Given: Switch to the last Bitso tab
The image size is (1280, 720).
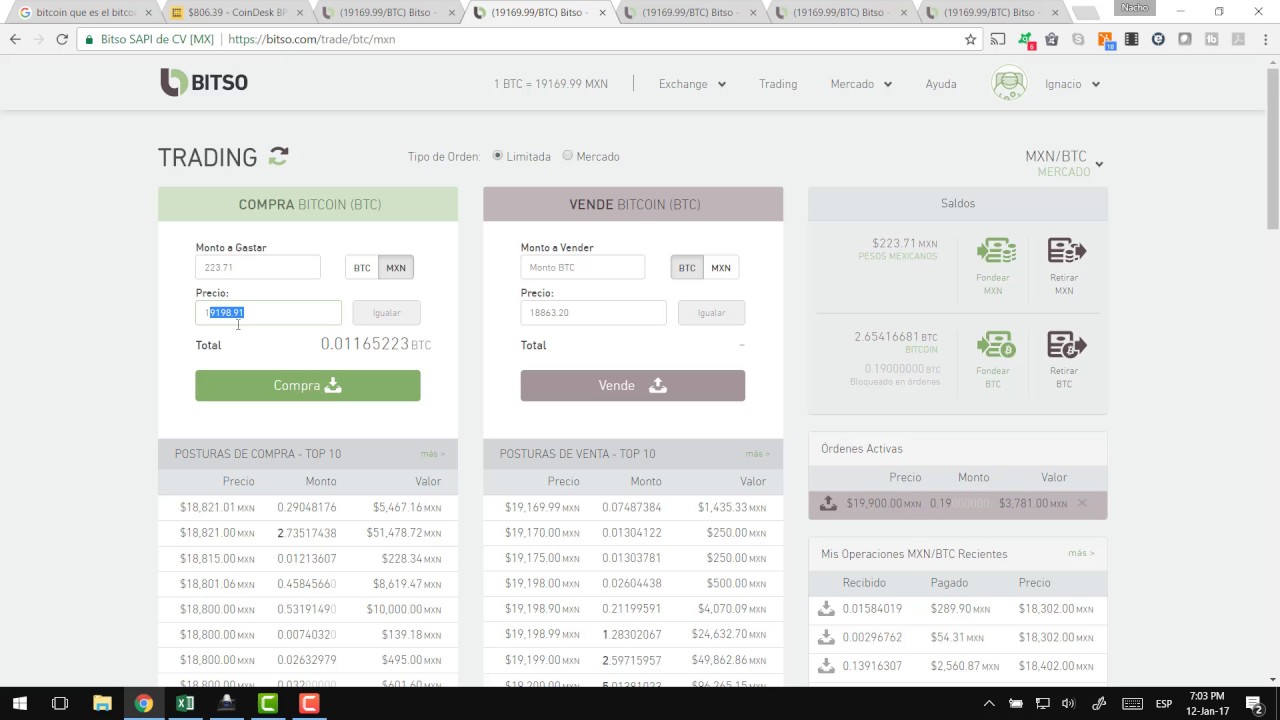Looking at the screenshot, I should (990, 13).
